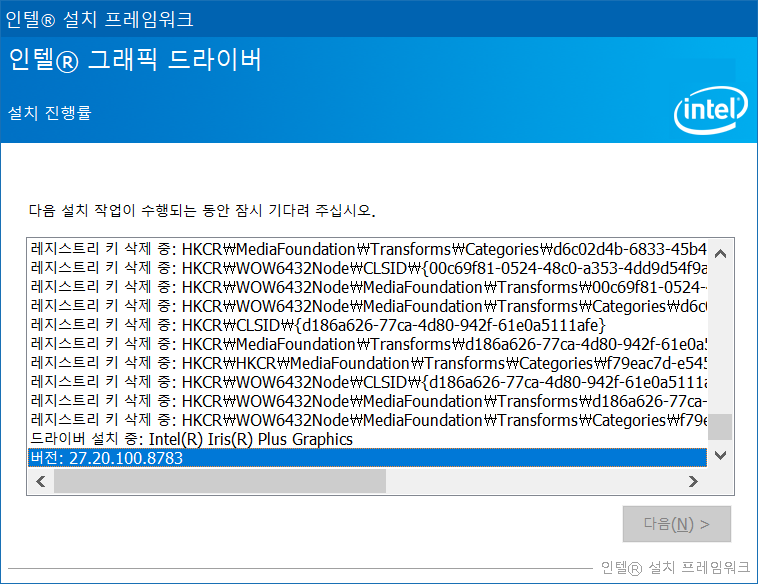
Task: Click the '설치 진행률' subtitle text
Action: [x=49, y=113]
